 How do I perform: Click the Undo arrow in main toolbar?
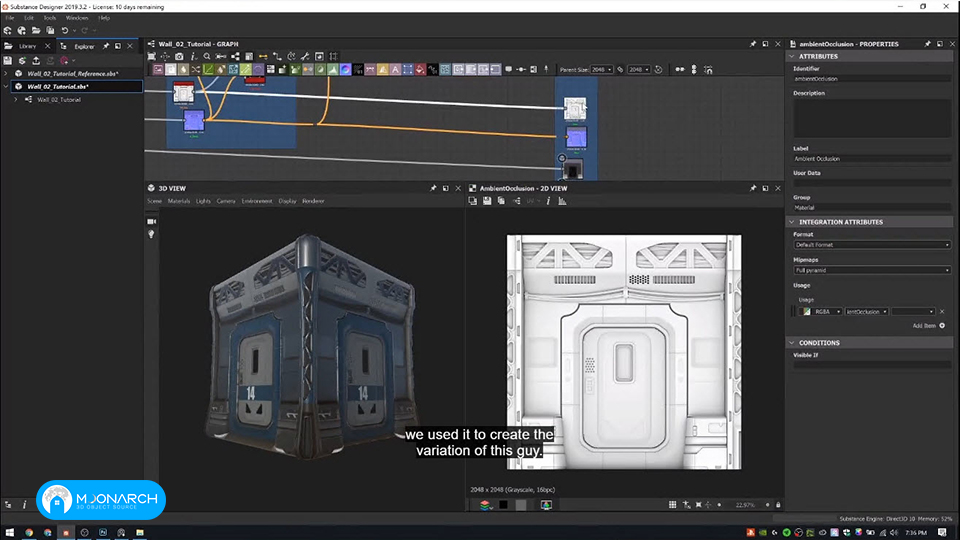point(65,31)
